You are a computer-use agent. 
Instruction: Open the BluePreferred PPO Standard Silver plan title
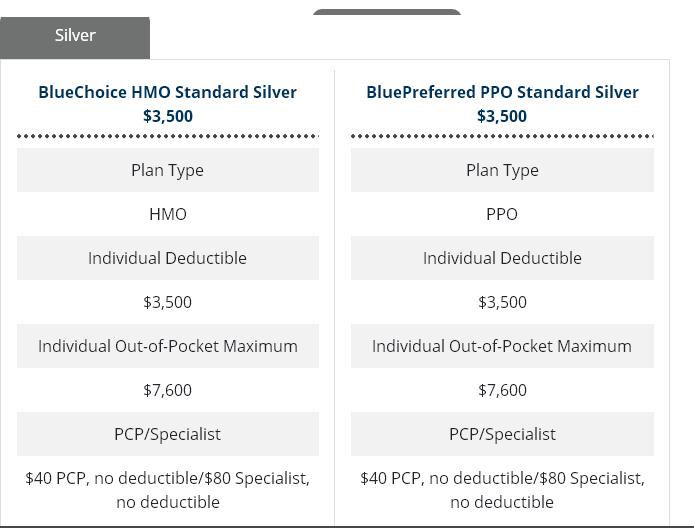coord(502,92)
